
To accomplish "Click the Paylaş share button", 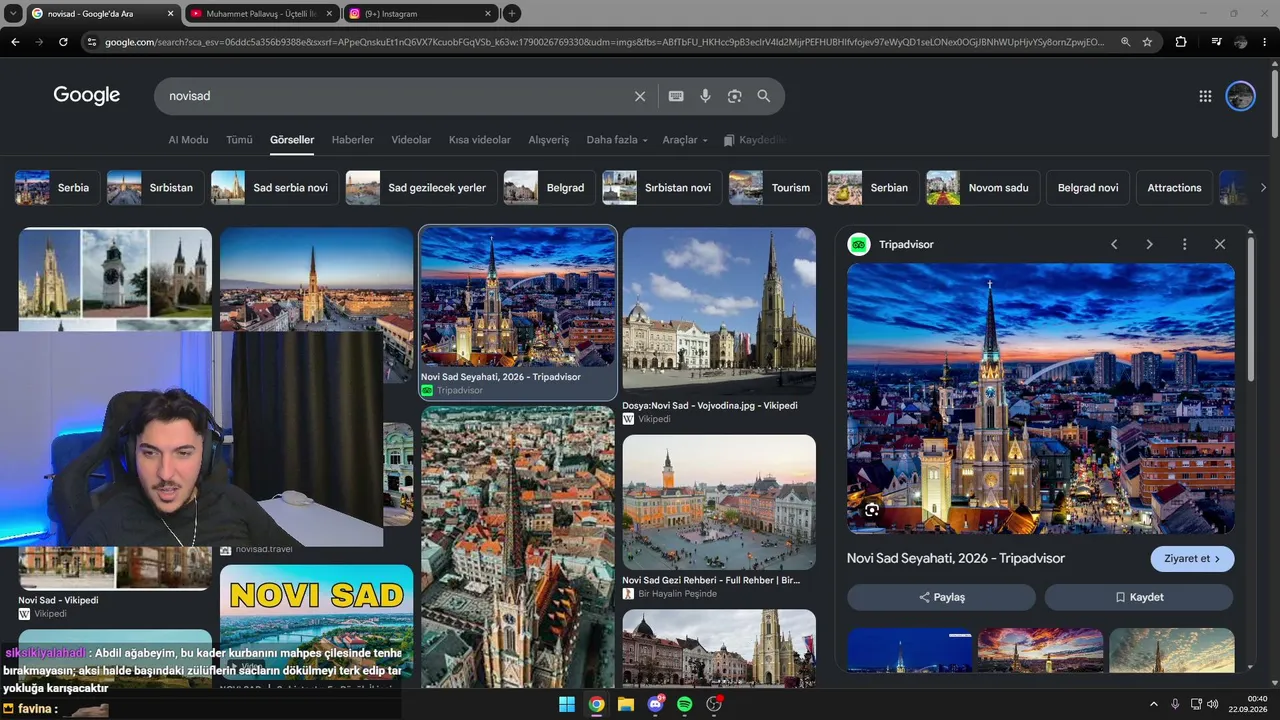I will pos(941,597).
